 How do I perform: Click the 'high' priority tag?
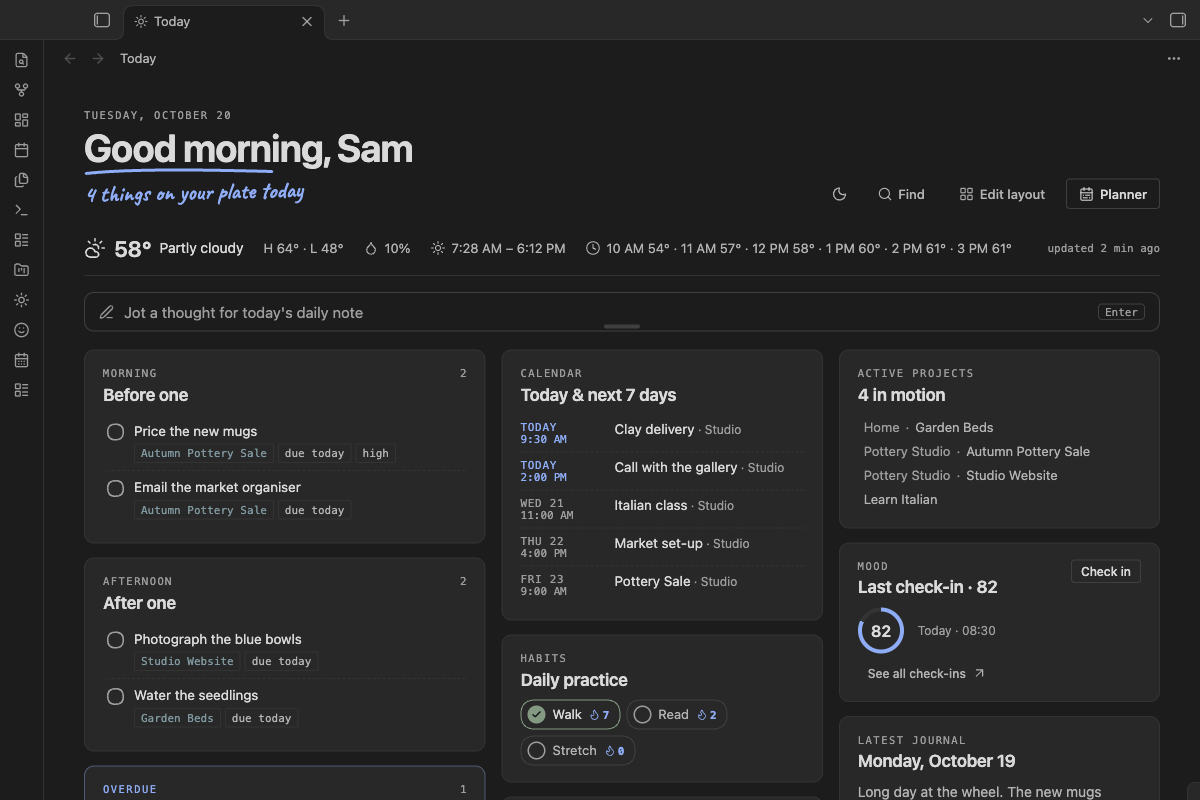coord(376,453)
